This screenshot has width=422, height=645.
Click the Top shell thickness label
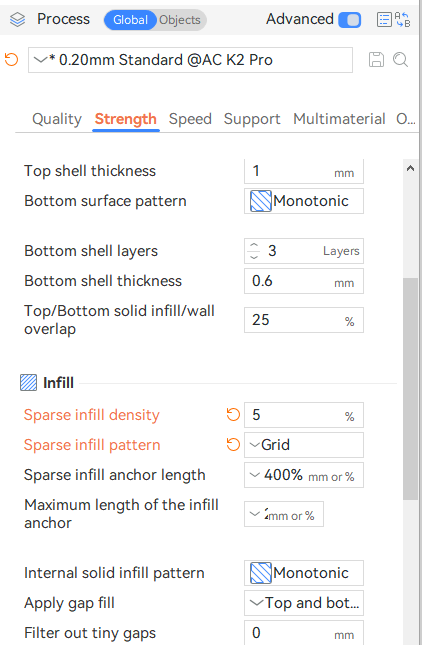pyautogui.click(x=90, y=171)
